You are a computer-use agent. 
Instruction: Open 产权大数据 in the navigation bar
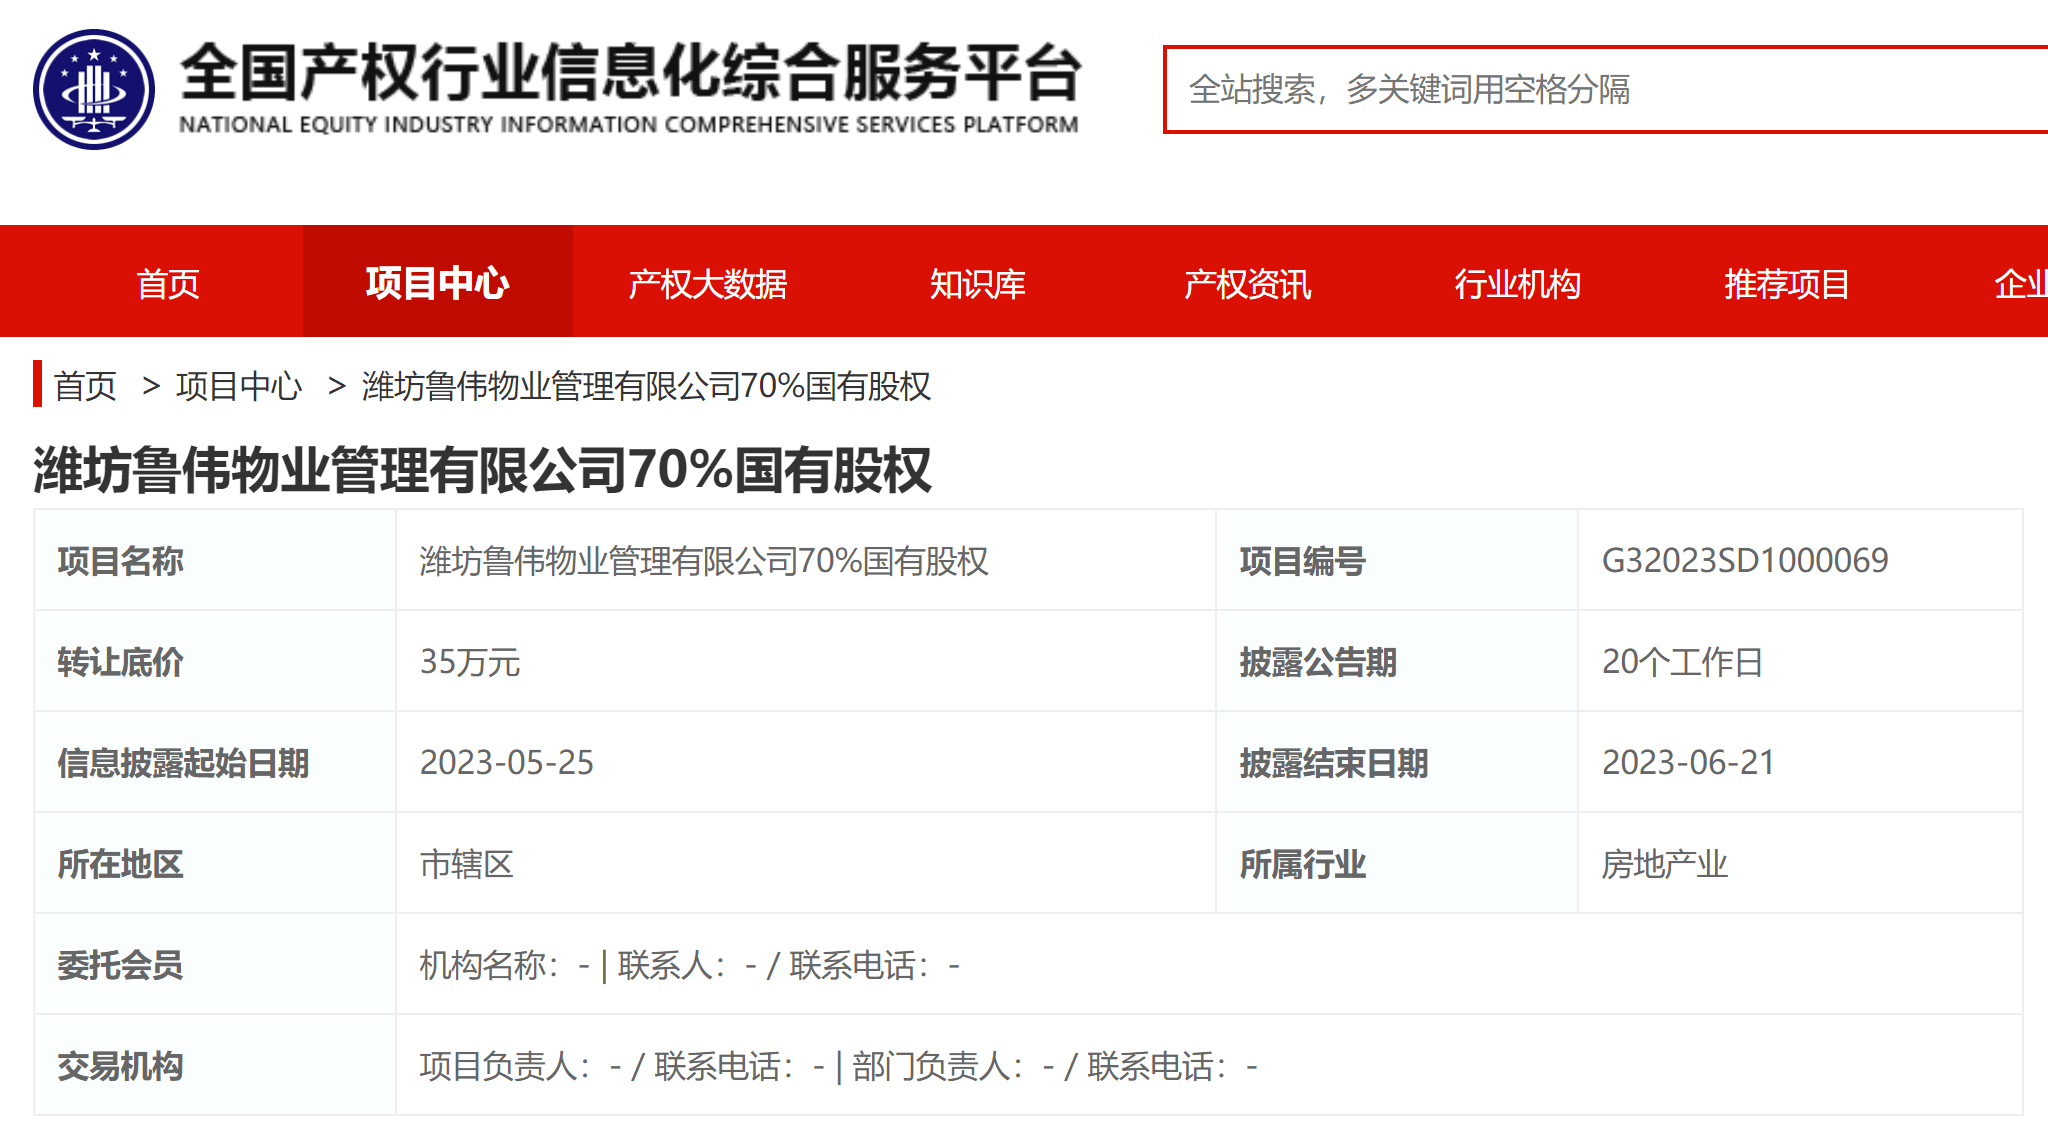click(x=708, y=284)
